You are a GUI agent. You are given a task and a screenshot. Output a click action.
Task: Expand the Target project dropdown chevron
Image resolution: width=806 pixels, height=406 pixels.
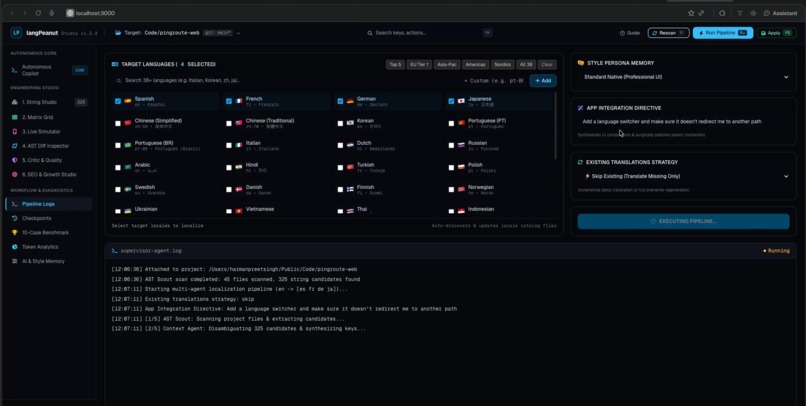[x=238, y=33]
